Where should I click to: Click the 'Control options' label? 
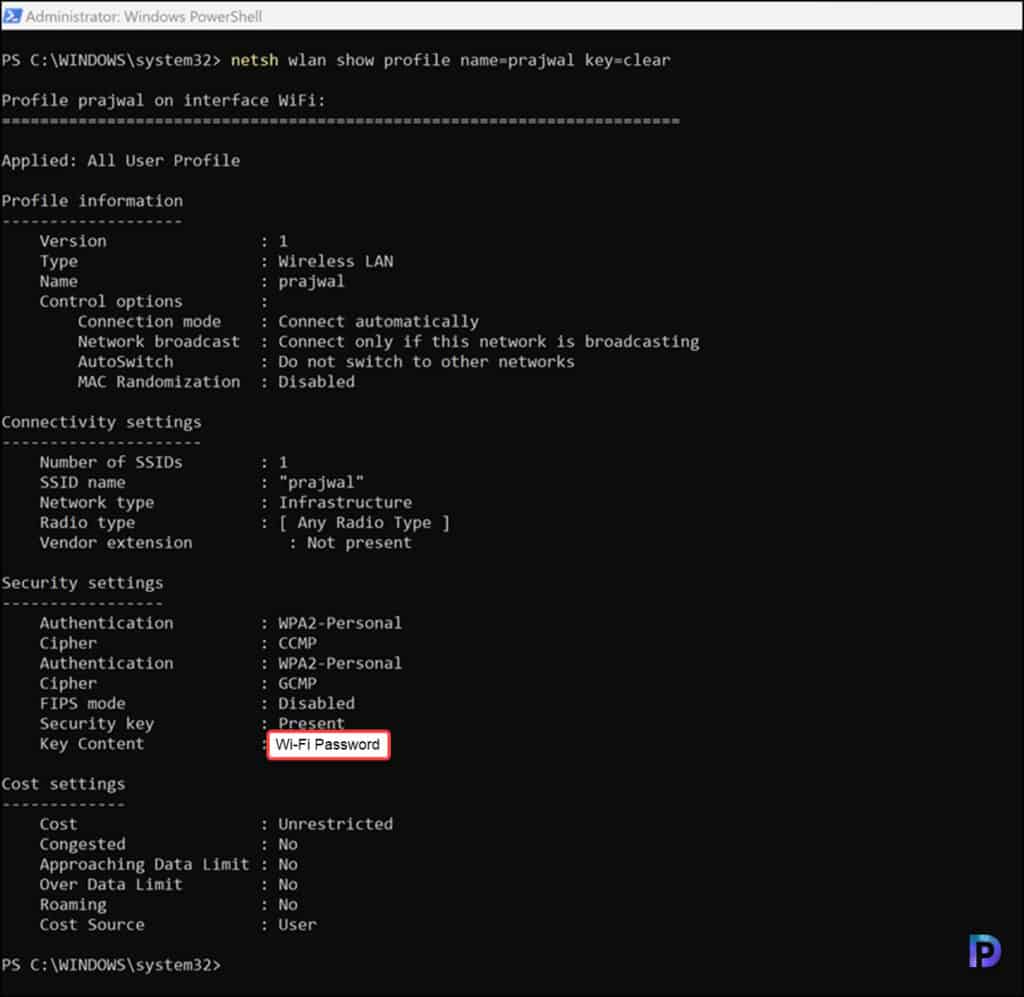(111, 302)
